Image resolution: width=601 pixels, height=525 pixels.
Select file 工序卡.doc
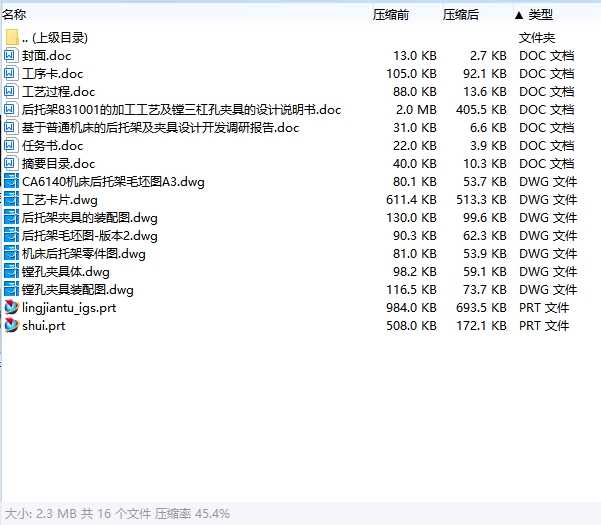[53, 74]
